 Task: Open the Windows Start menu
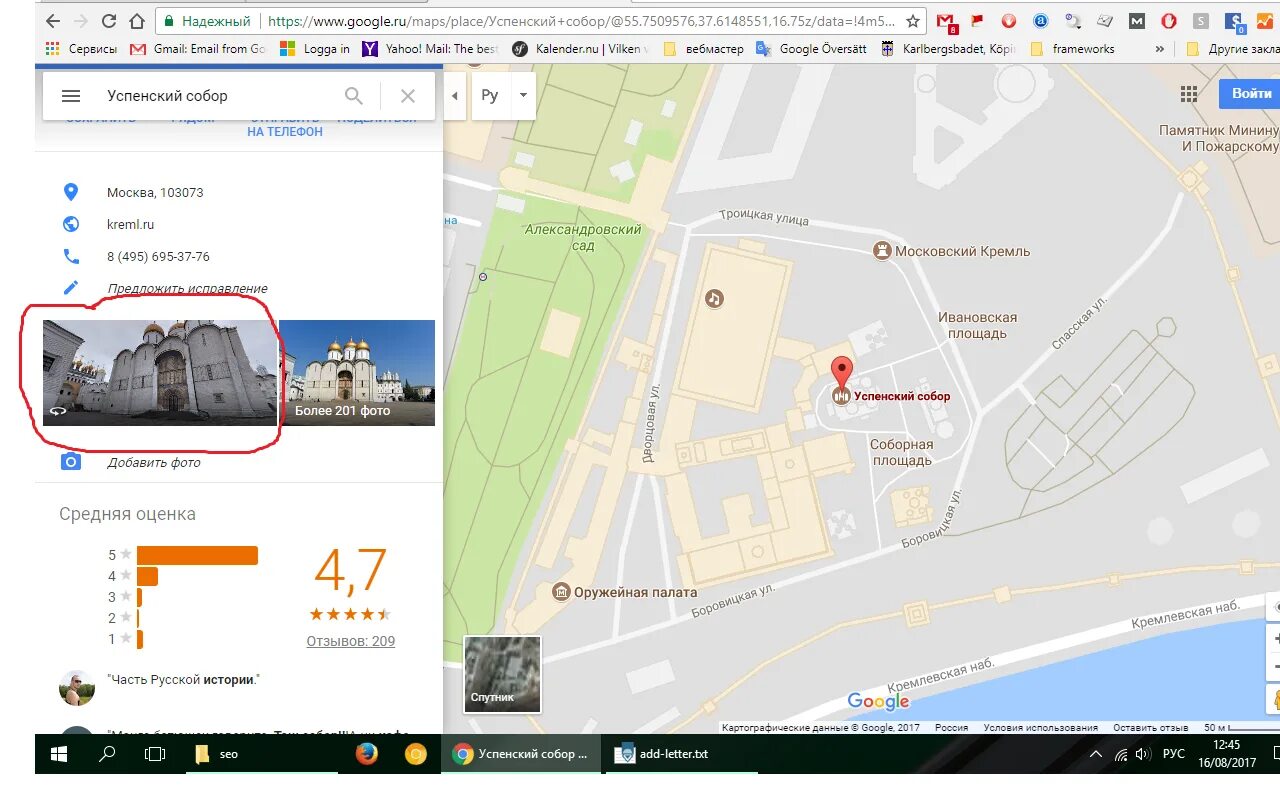(58, 754)
